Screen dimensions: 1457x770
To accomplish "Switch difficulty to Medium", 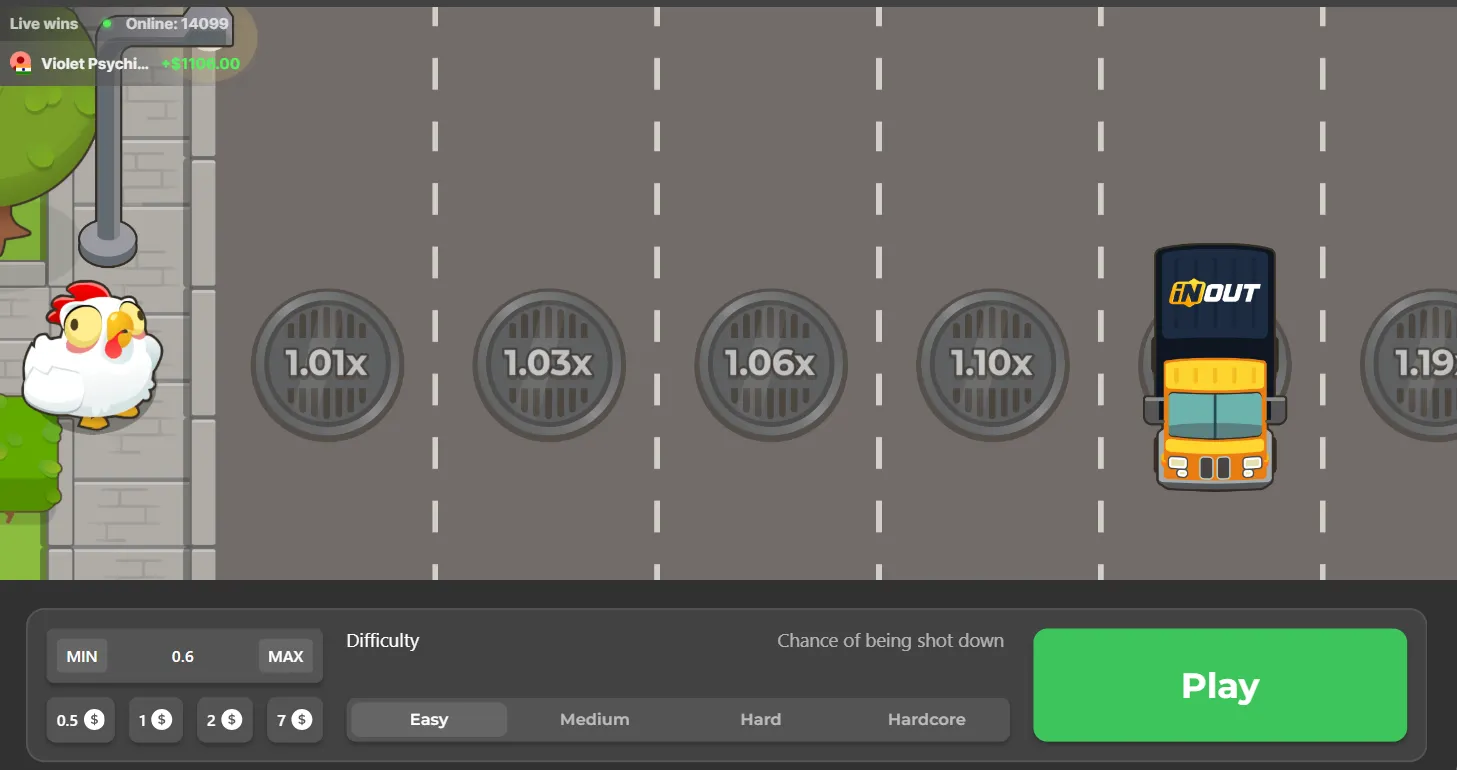I will 595,720.
